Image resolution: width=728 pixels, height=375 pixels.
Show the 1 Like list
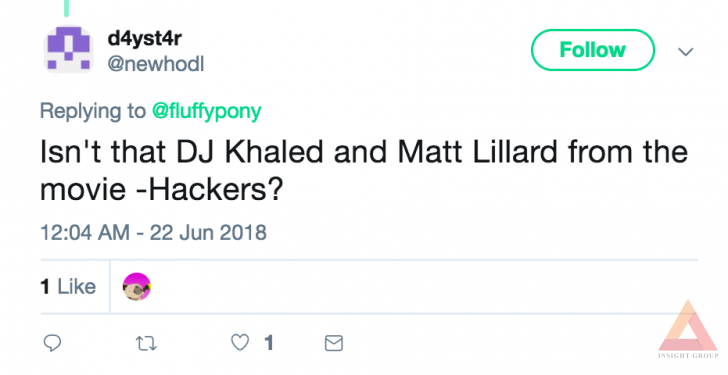pos(68,286)
